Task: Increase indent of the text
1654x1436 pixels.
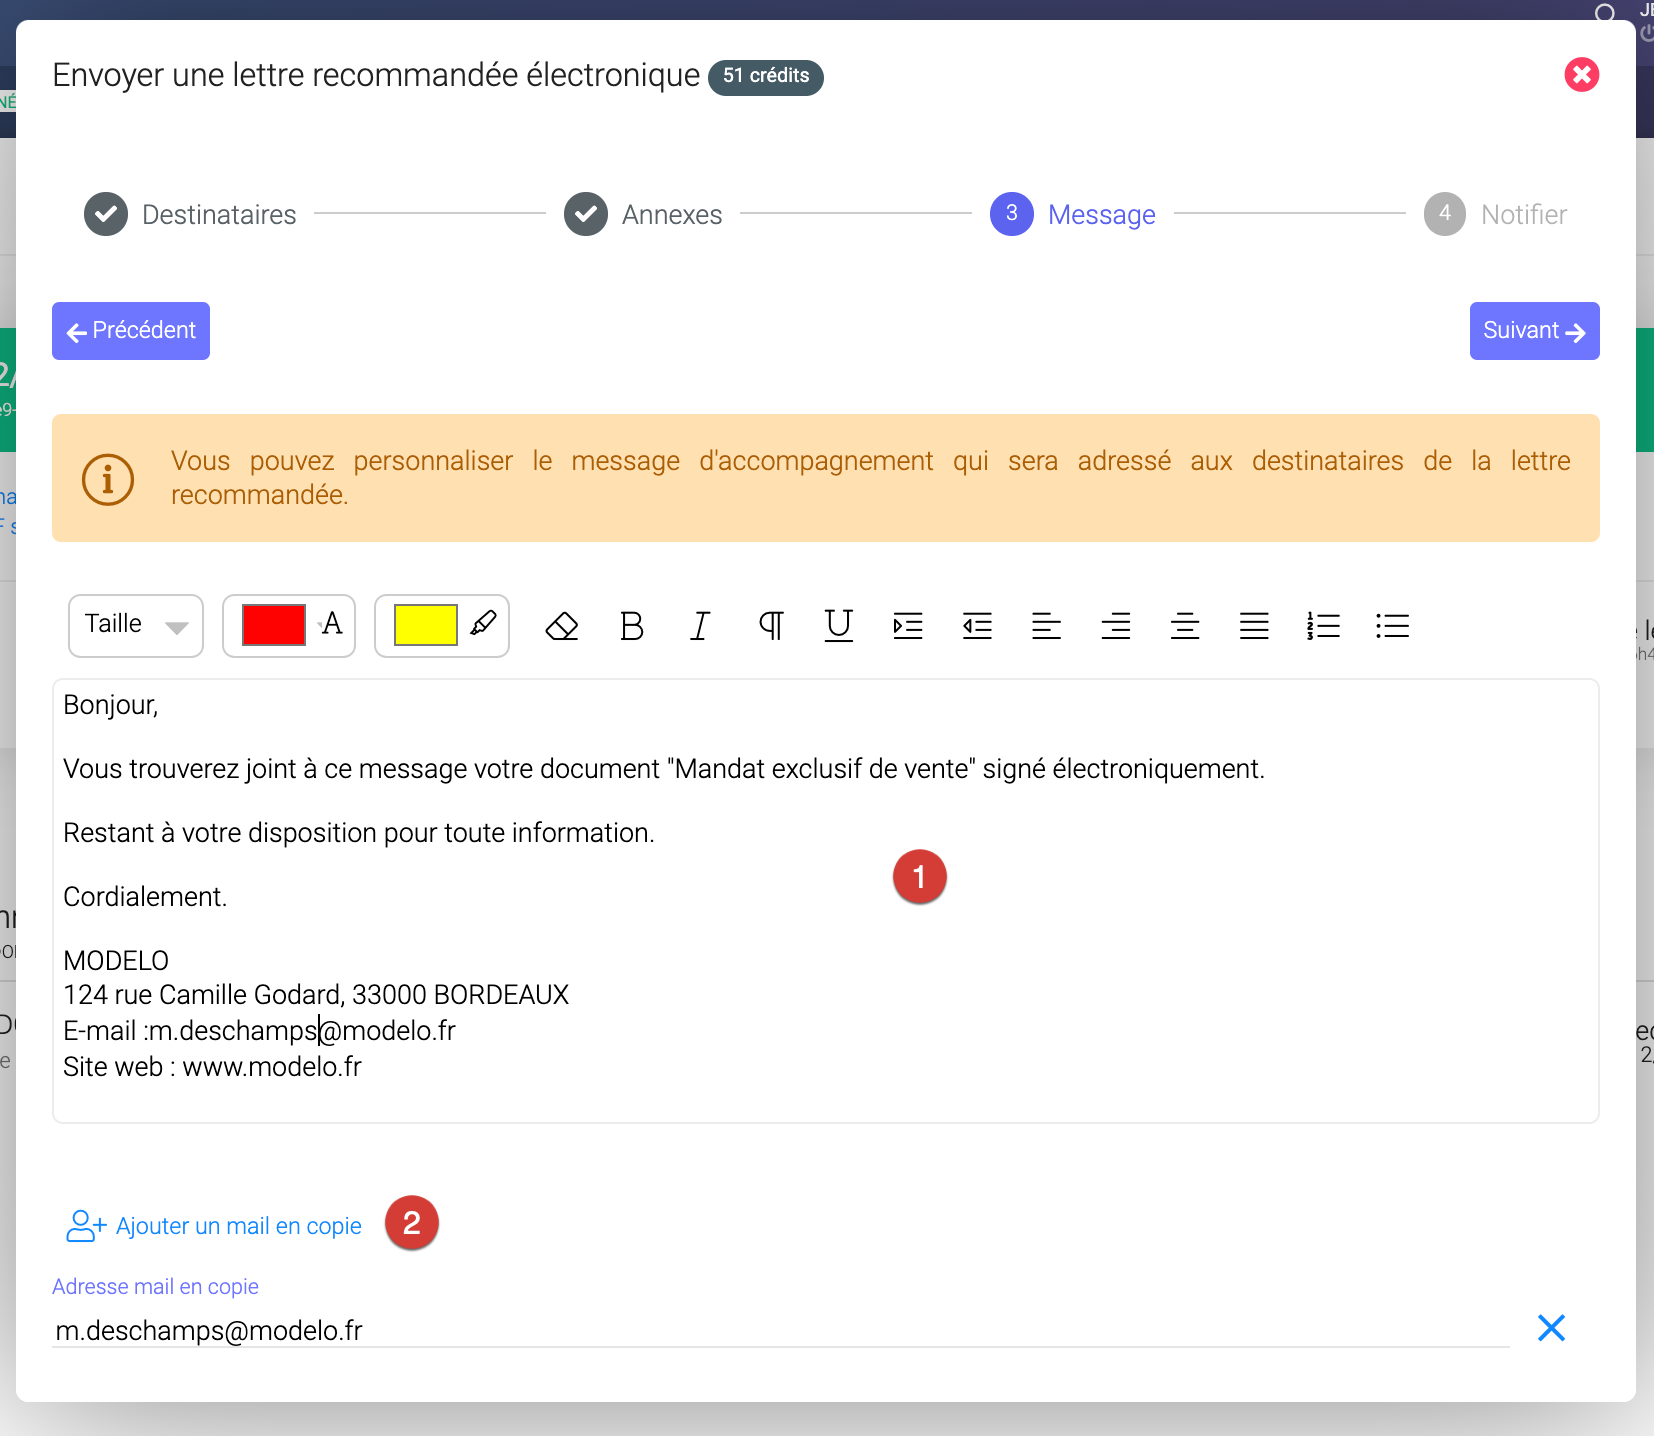Action: 908,626
